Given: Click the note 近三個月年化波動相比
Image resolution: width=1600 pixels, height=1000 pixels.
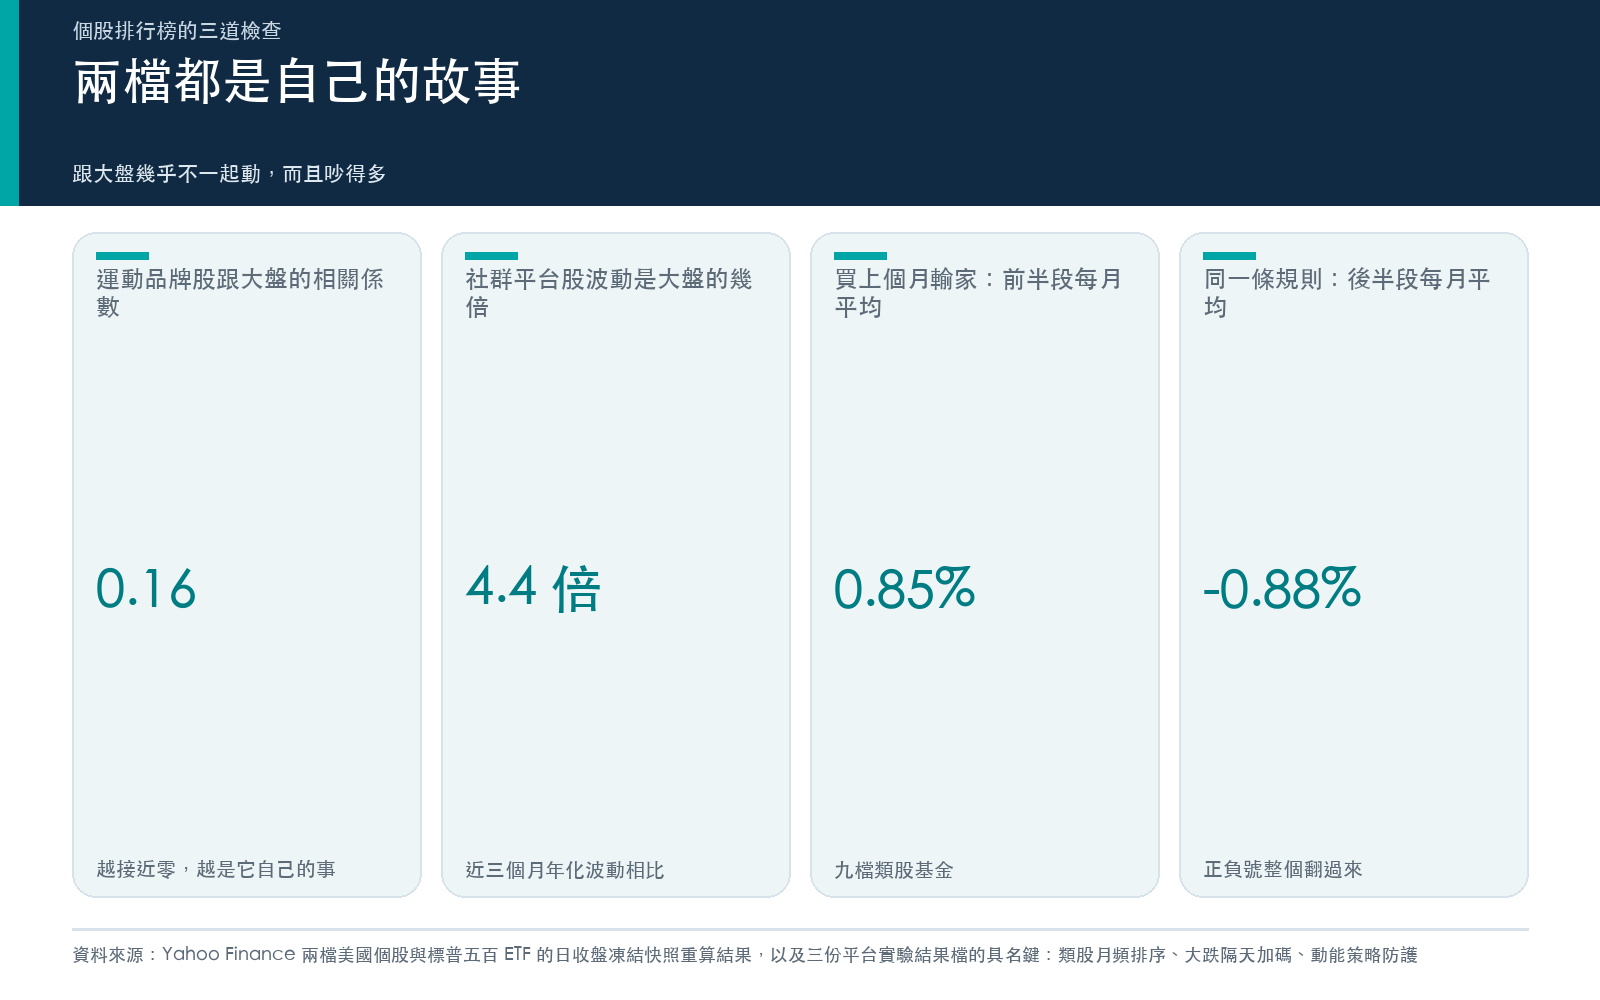Looking at the screenshot, I should tap(565, 870).
